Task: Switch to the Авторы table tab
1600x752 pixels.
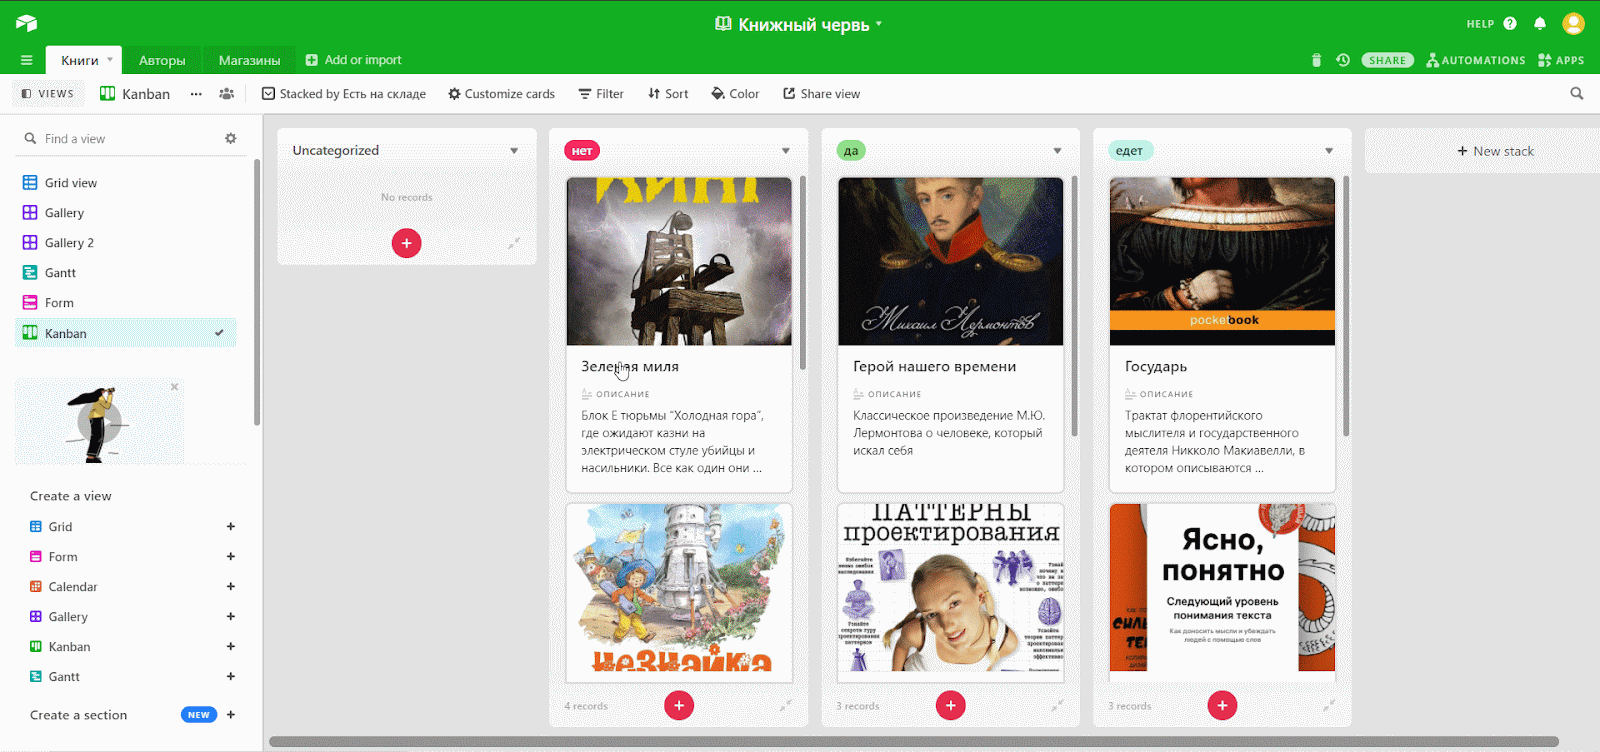Action: 162,60
